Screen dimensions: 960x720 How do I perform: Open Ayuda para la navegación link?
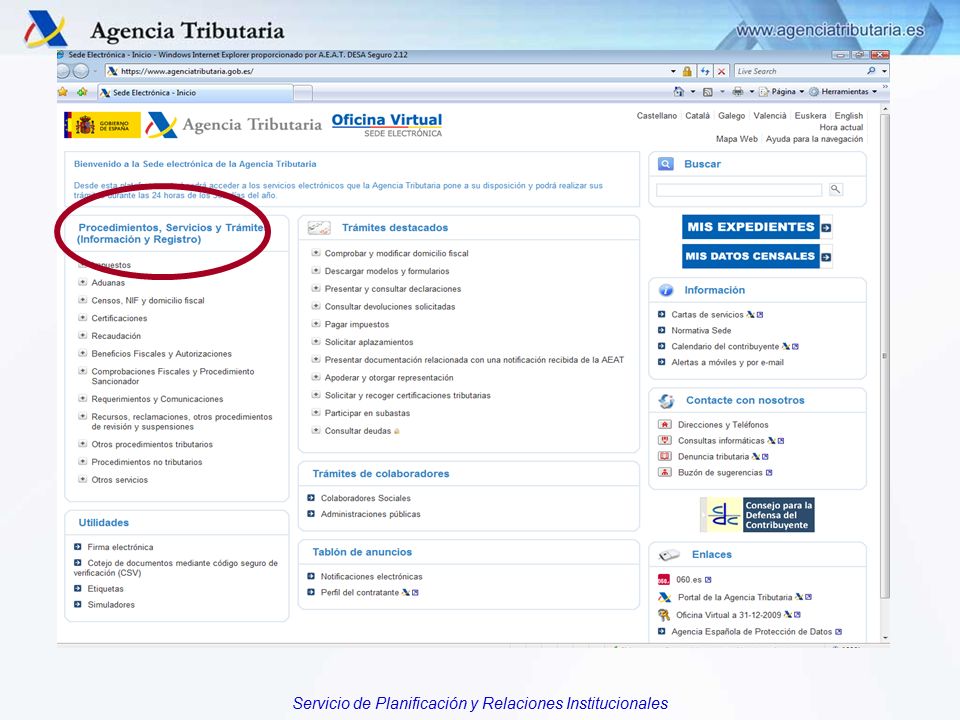[x=814, y=139]
